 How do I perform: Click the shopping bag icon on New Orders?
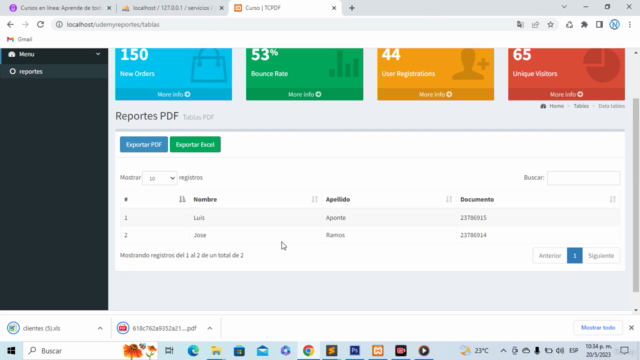209,65
